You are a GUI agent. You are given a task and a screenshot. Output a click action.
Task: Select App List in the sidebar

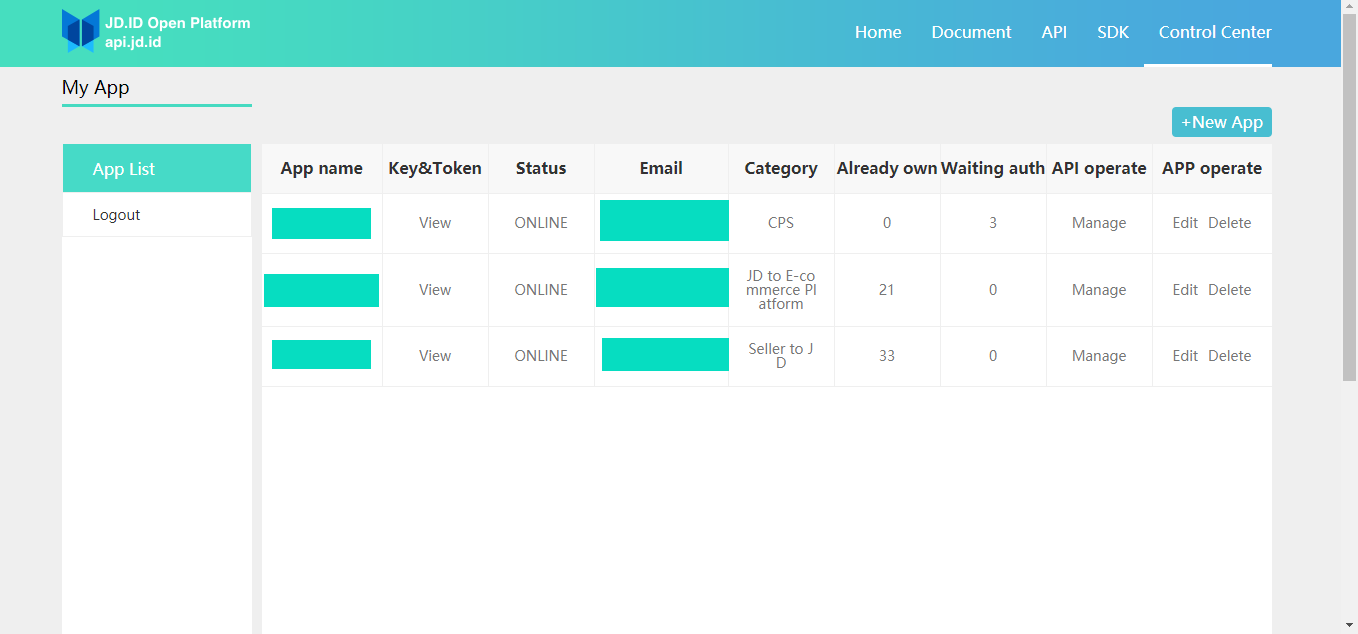(x=157, y=169)
